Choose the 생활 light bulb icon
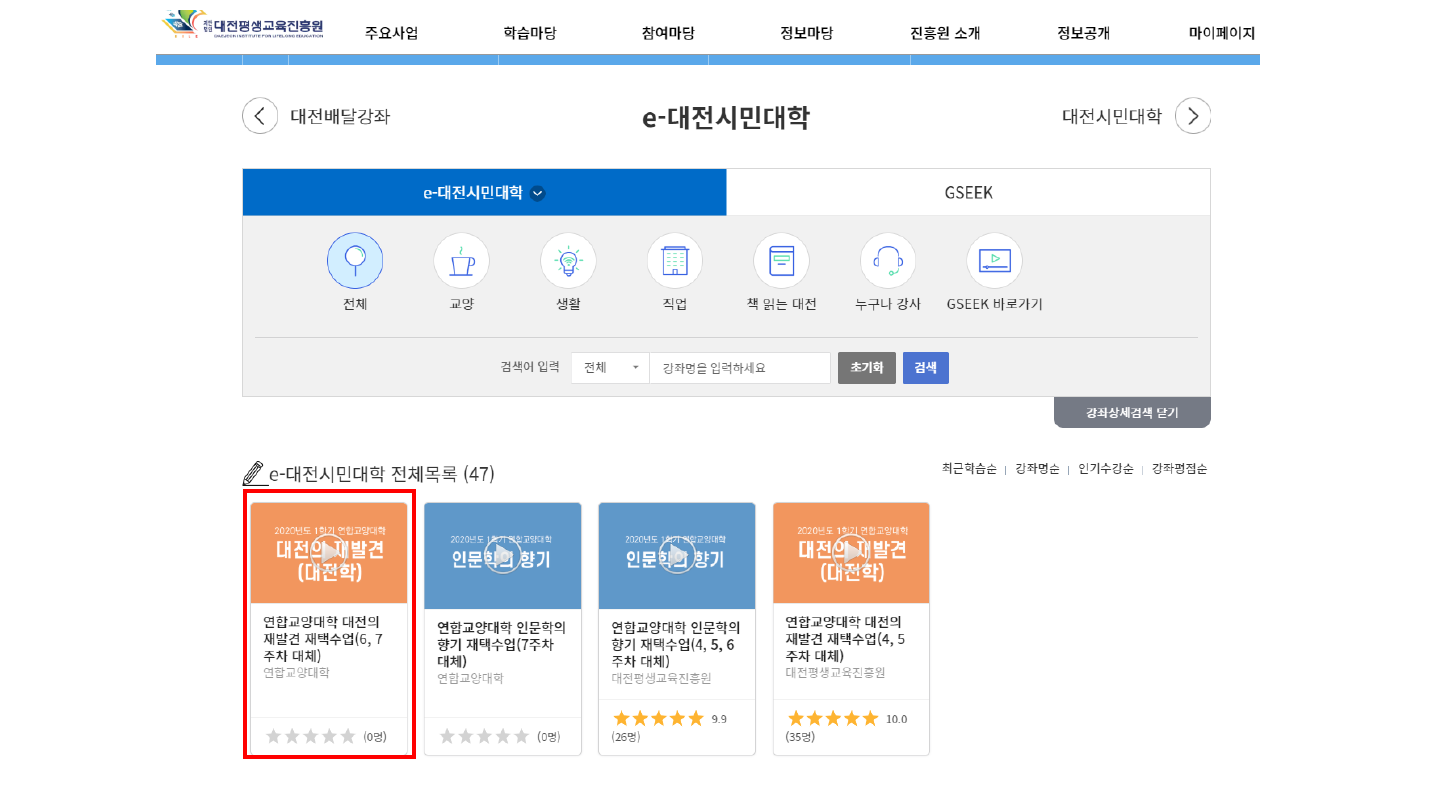Screen dimensions: 1440x810 pyautogui.click(x=568, y=261)
